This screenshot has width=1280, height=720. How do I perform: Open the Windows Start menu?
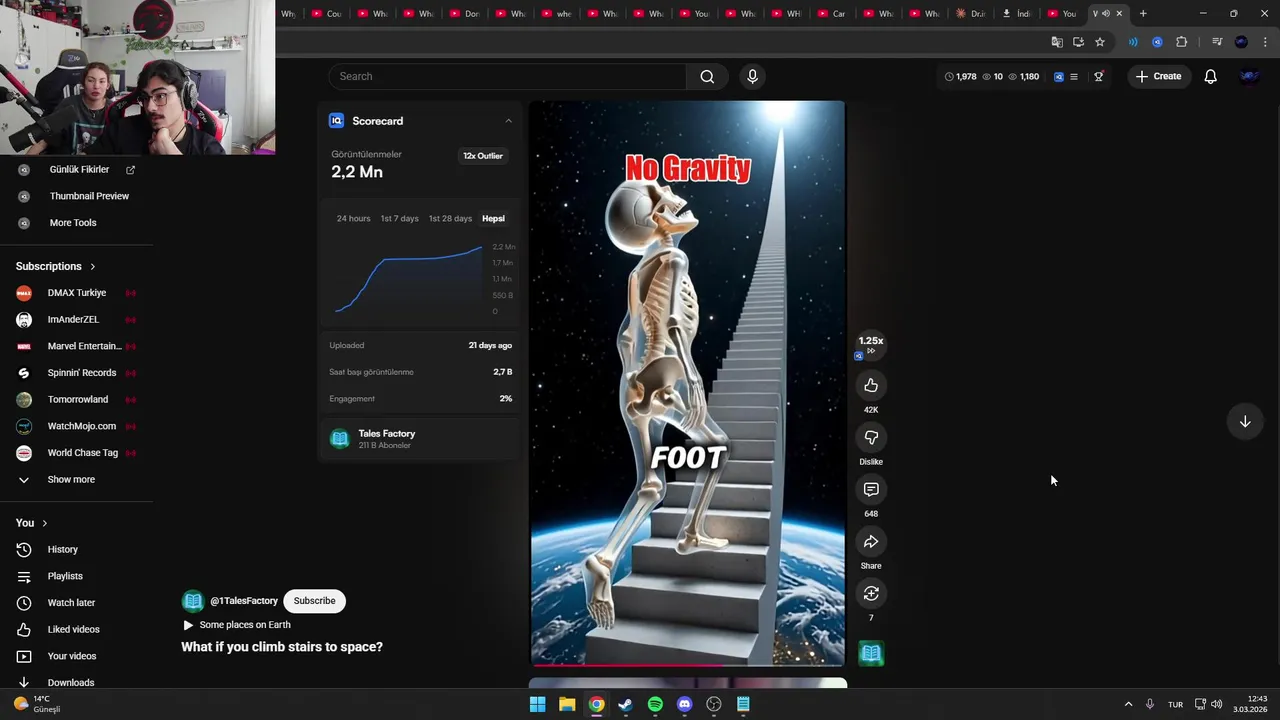click(x=537, y=704)
